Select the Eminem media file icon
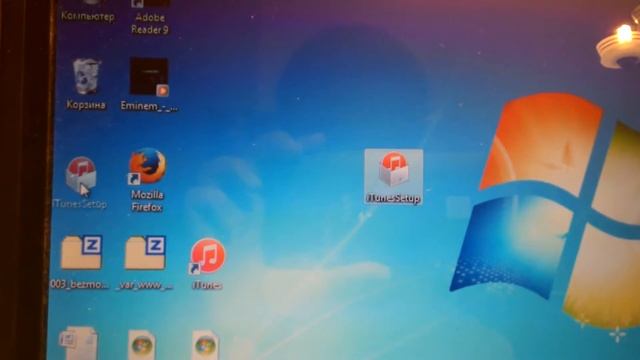Screen dimensions: 640x360 click(x=149, y=84)
